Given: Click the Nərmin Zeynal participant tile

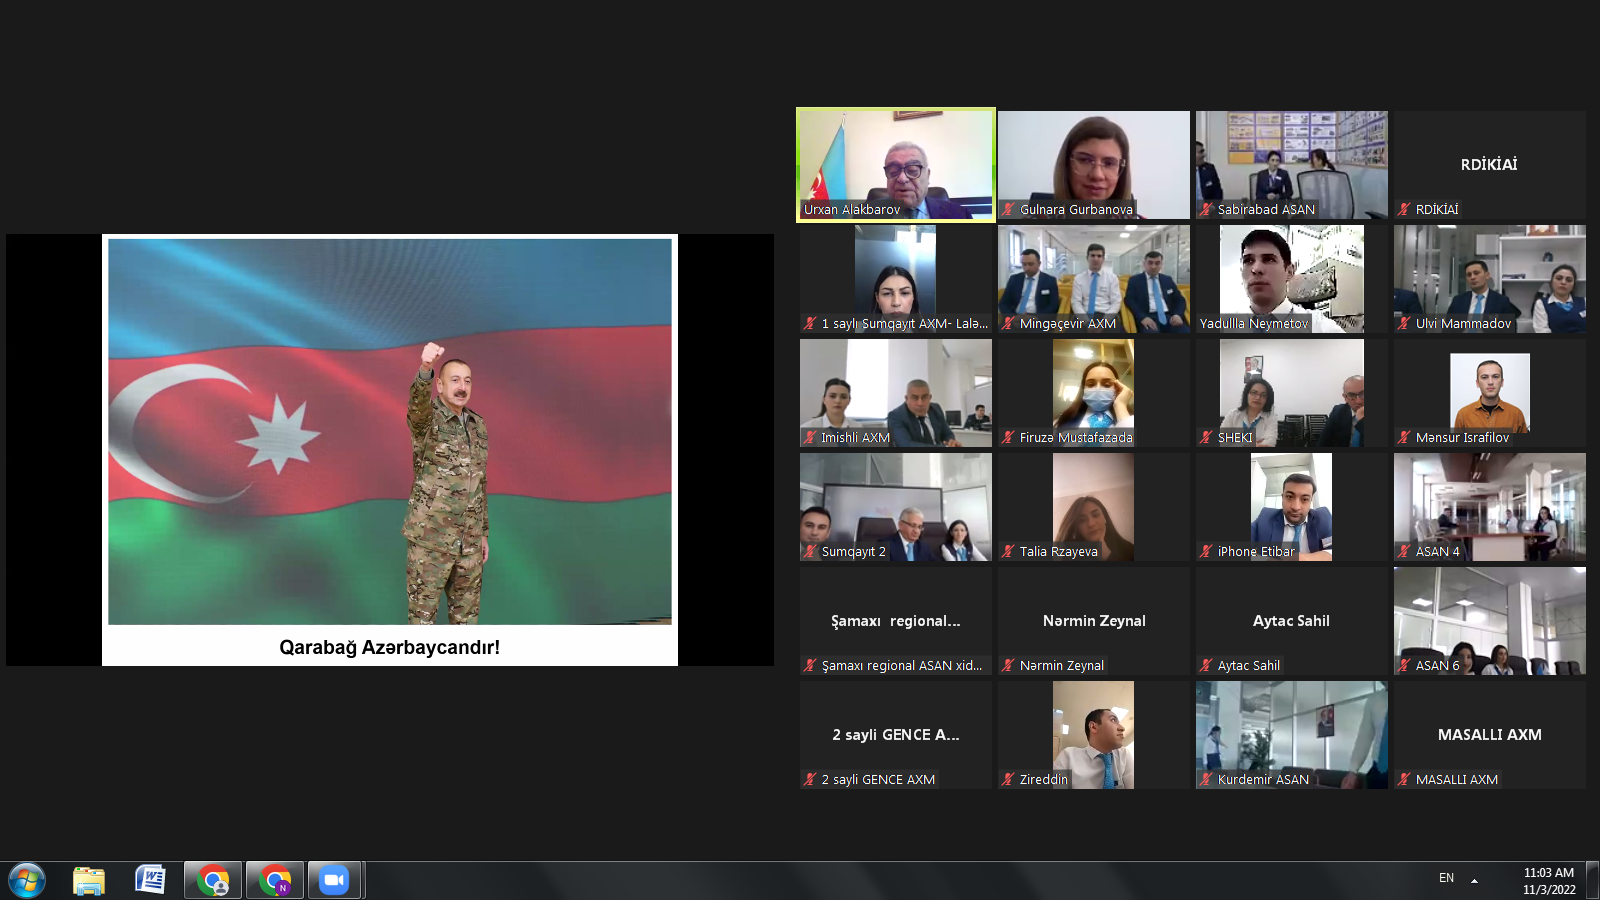Looking at the screenshot, I should (1094, 621).
